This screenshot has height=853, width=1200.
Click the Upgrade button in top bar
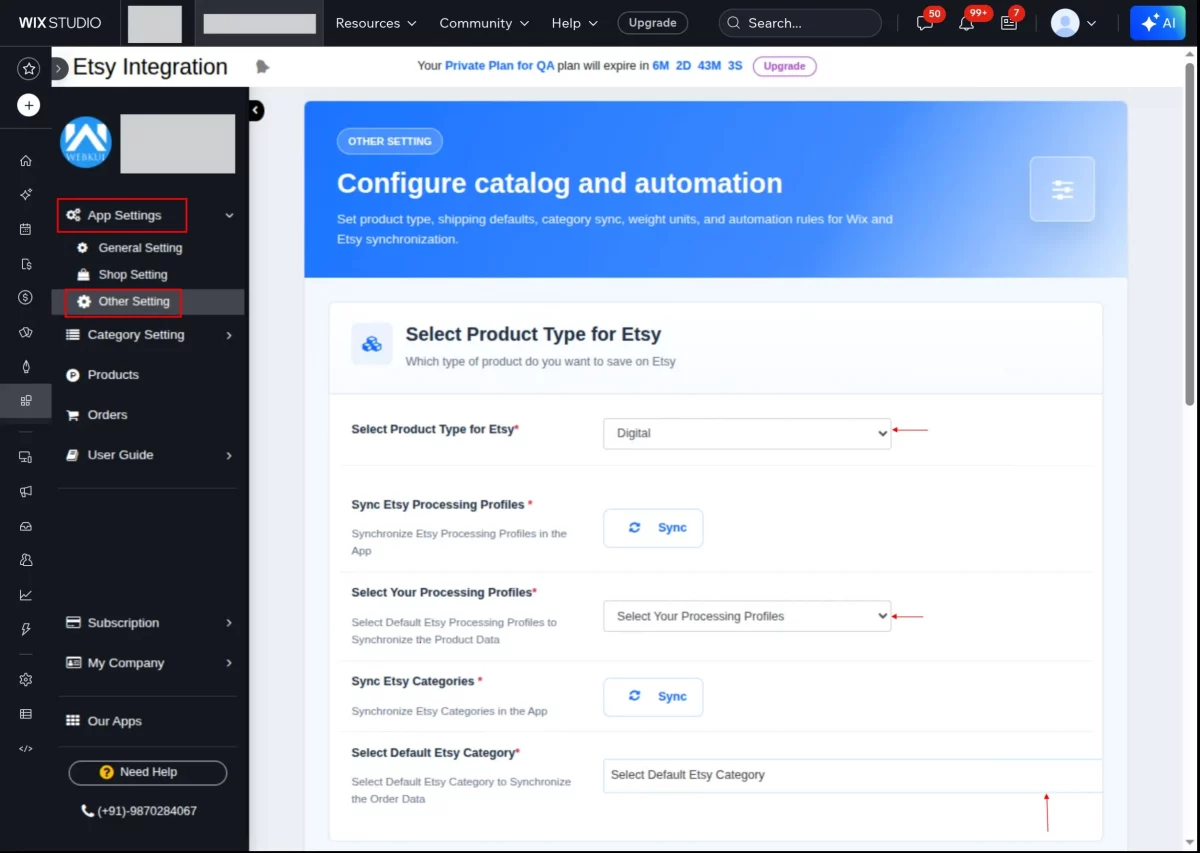click(x=652, y=23)
